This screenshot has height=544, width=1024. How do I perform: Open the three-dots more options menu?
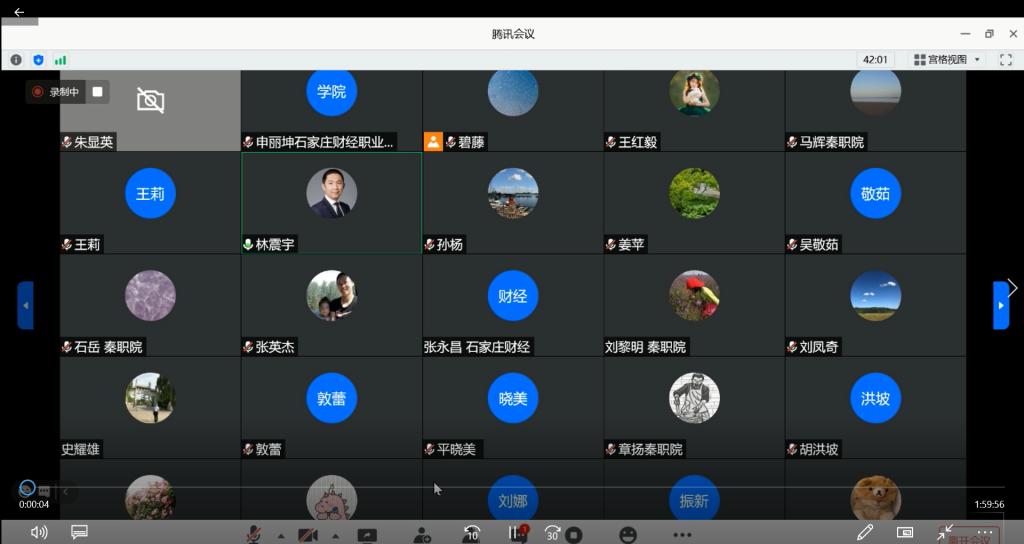[682, 534]
